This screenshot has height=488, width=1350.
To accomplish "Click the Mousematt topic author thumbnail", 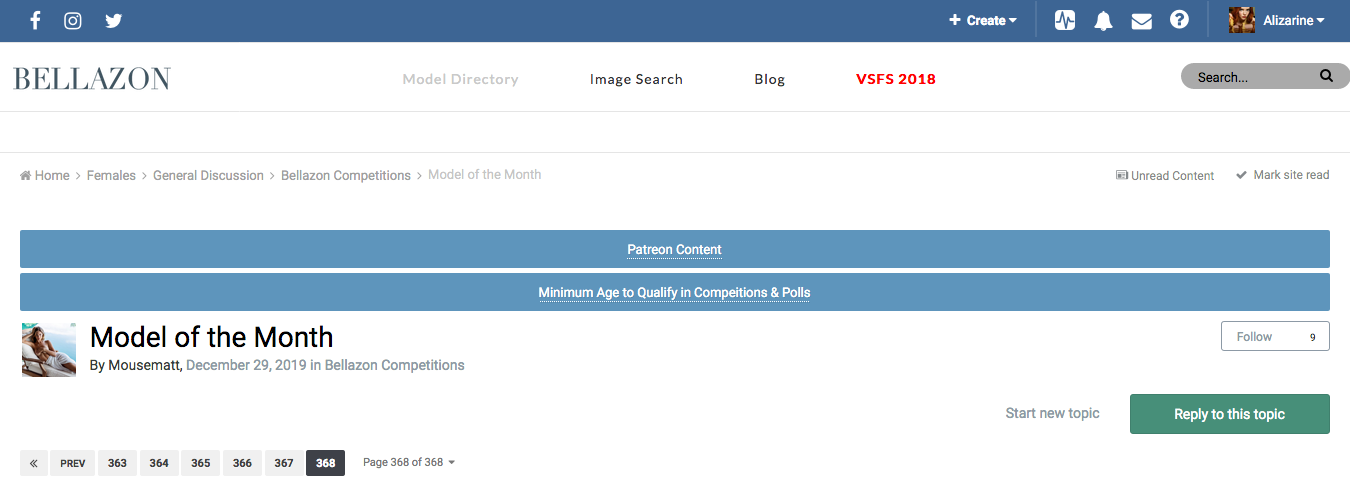I will [49, 350].
